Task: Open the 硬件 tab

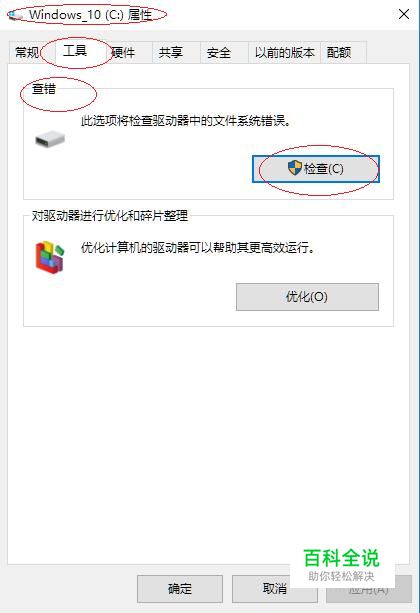Action: click(x=123, y=52)
